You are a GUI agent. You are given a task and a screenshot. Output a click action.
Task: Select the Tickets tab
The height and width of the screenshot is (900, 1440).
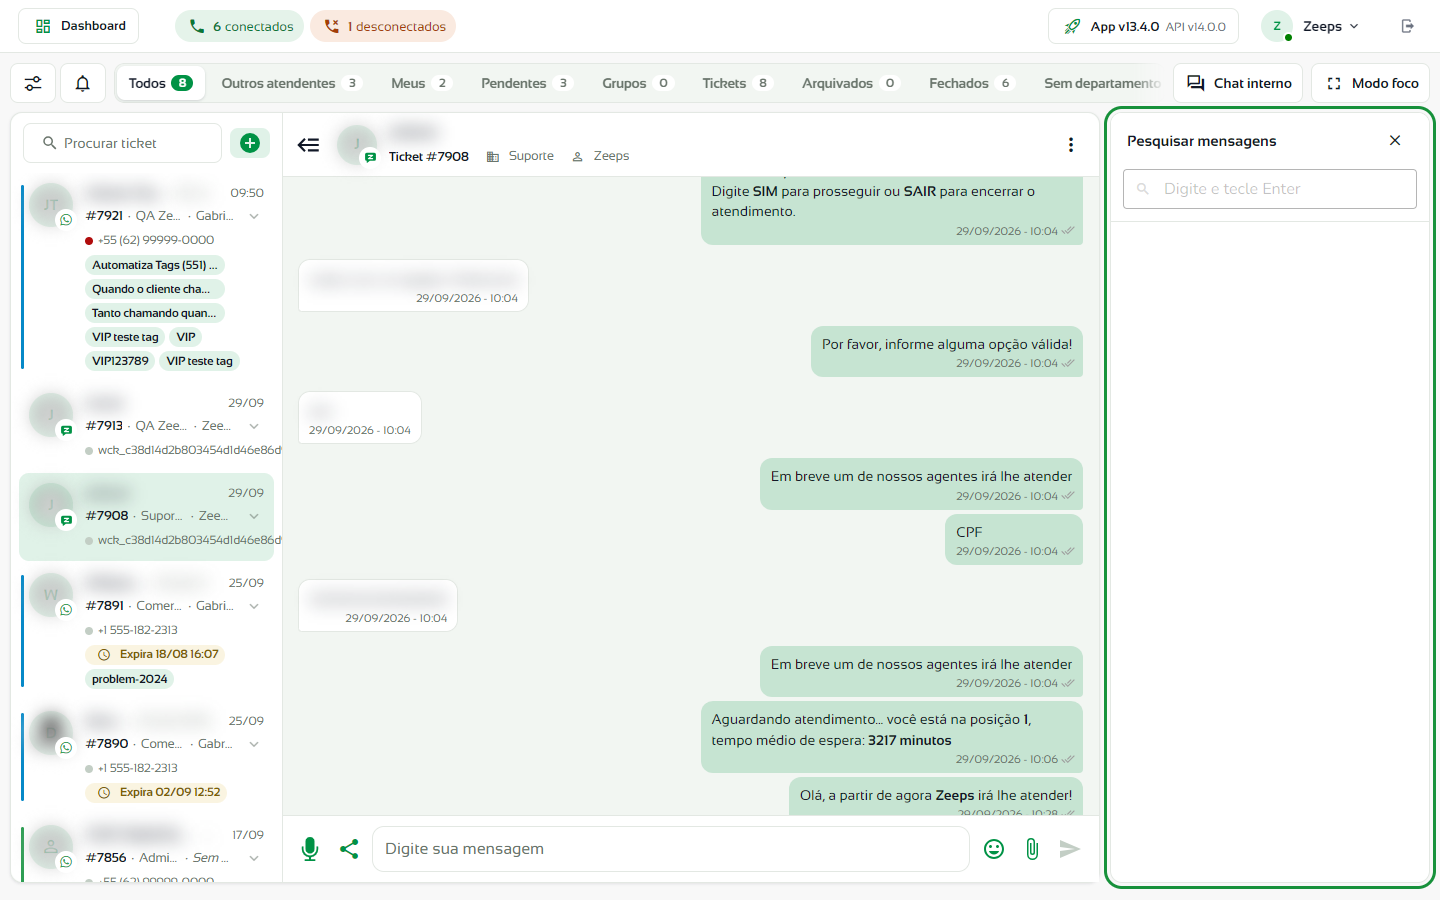click(737, 83)
